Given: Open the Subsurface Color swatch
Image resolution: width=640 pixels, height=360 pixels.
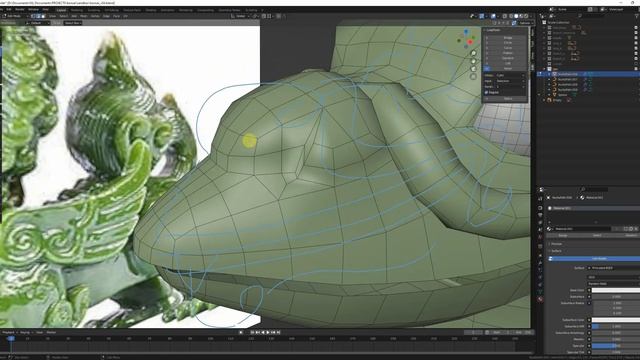Looking at the screenshot, I should pos(616,320).
